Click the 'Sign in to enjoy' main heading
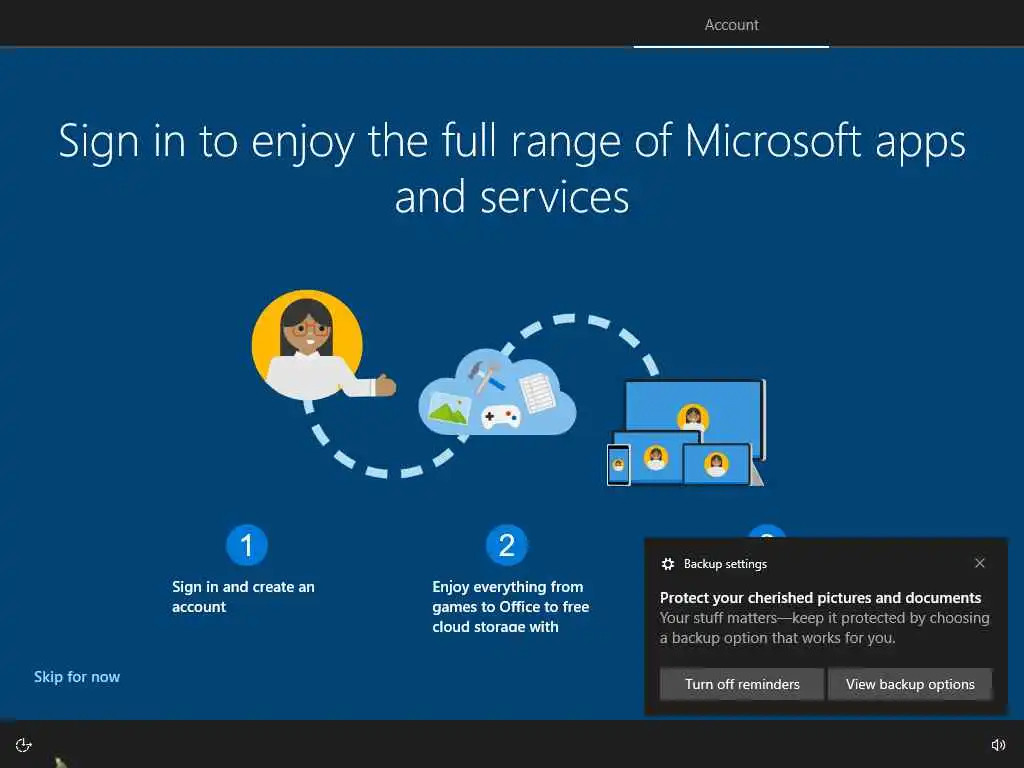Screen dimensions: 1024x768 512,168
